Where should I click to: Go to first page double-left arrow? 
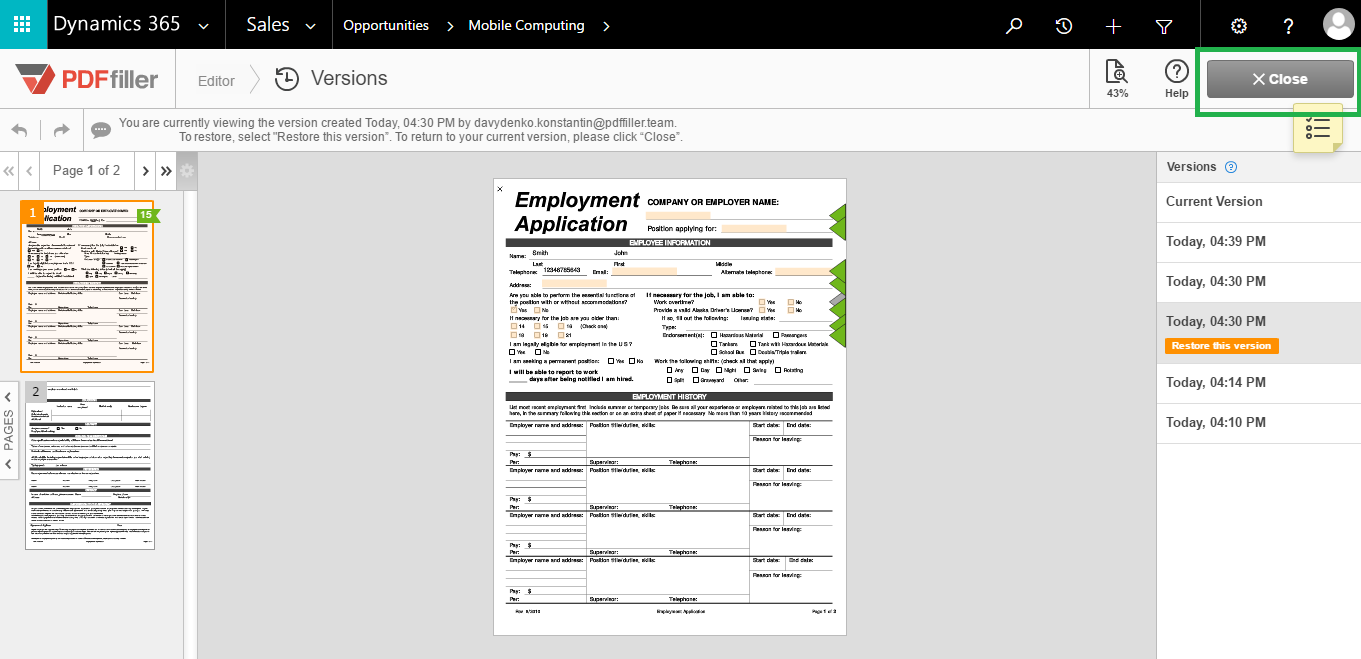(9, 171)
